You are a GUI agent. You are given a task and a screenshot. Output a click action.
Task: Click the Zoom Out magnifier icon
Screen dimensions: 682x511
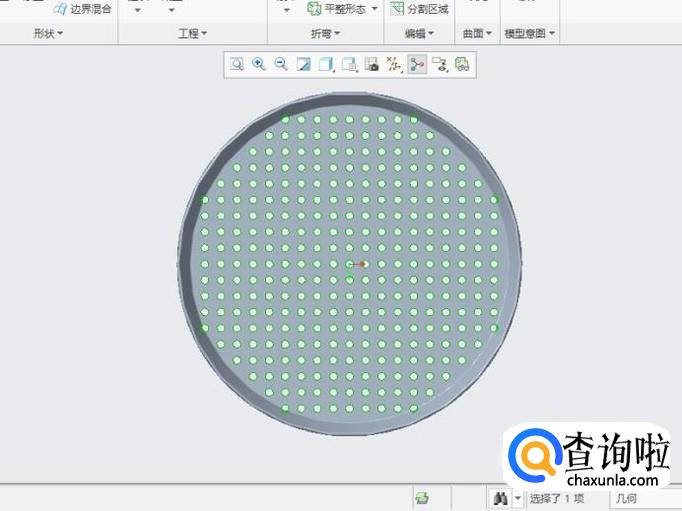click(281, 64)
